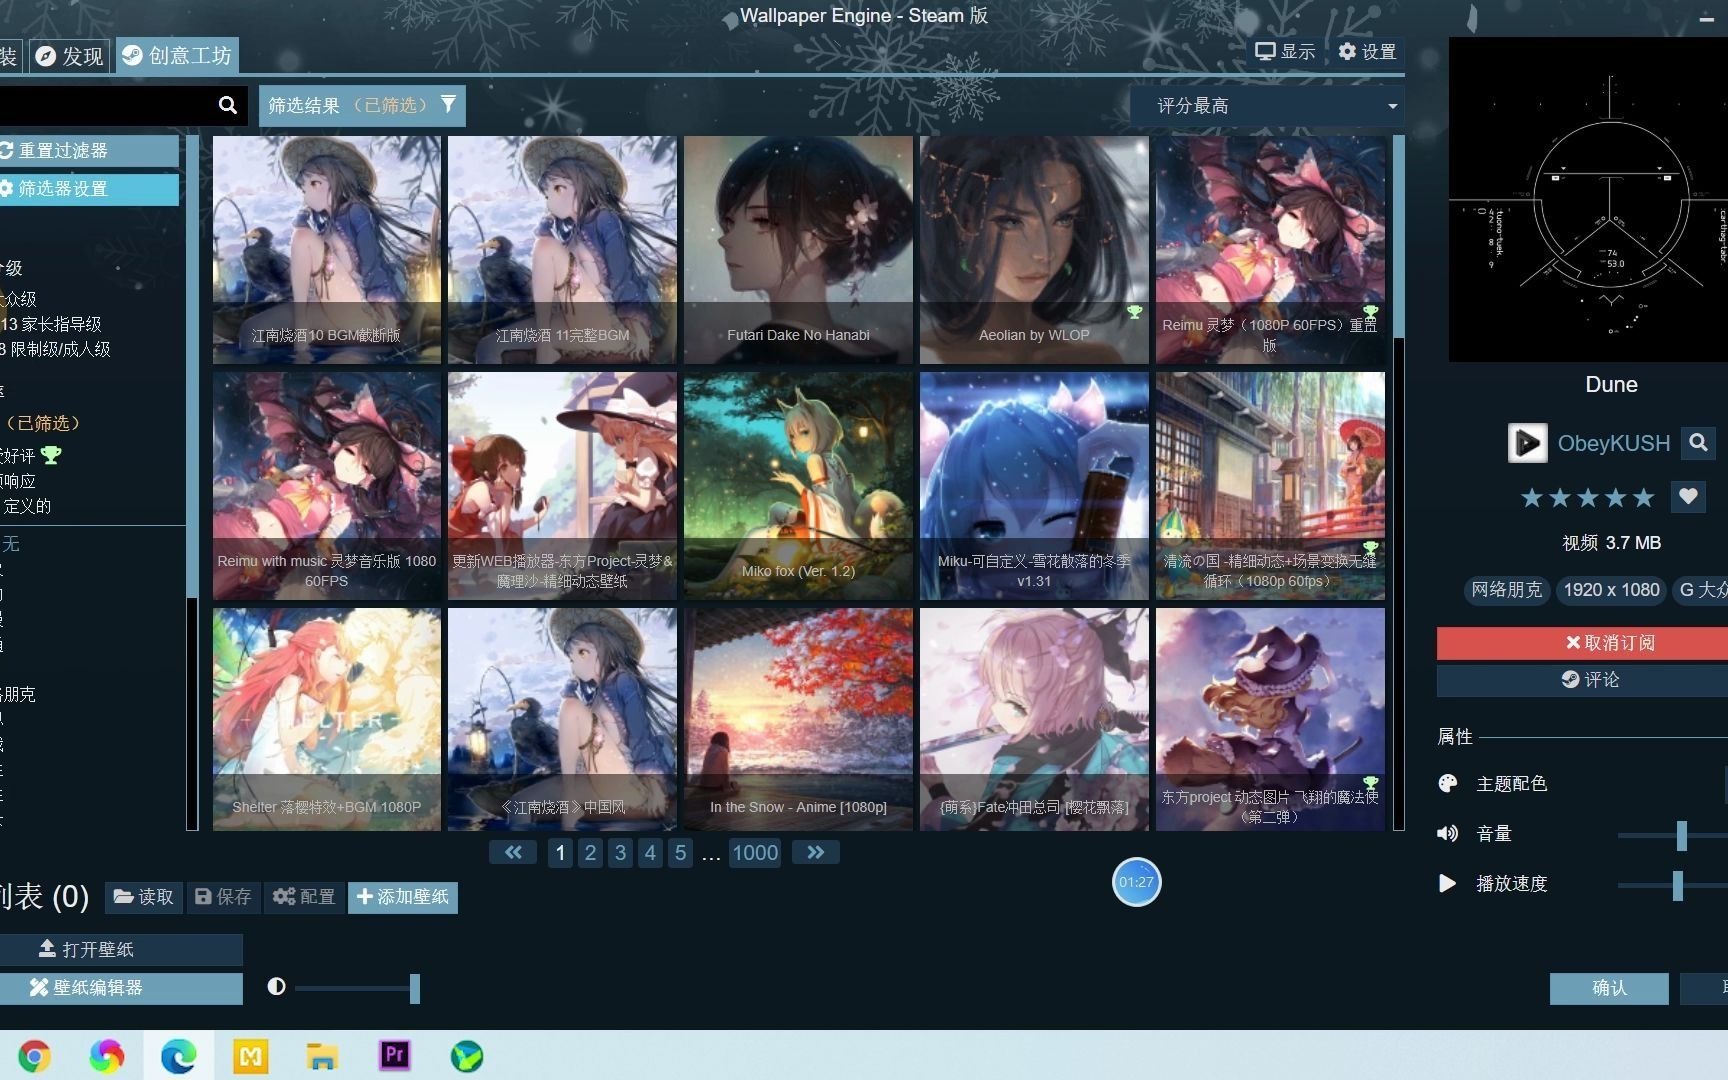Open 评论 comments for Dune
Viewport: 1728px width, 1080px height.
pyautogui.click(x=1582, y=680)
